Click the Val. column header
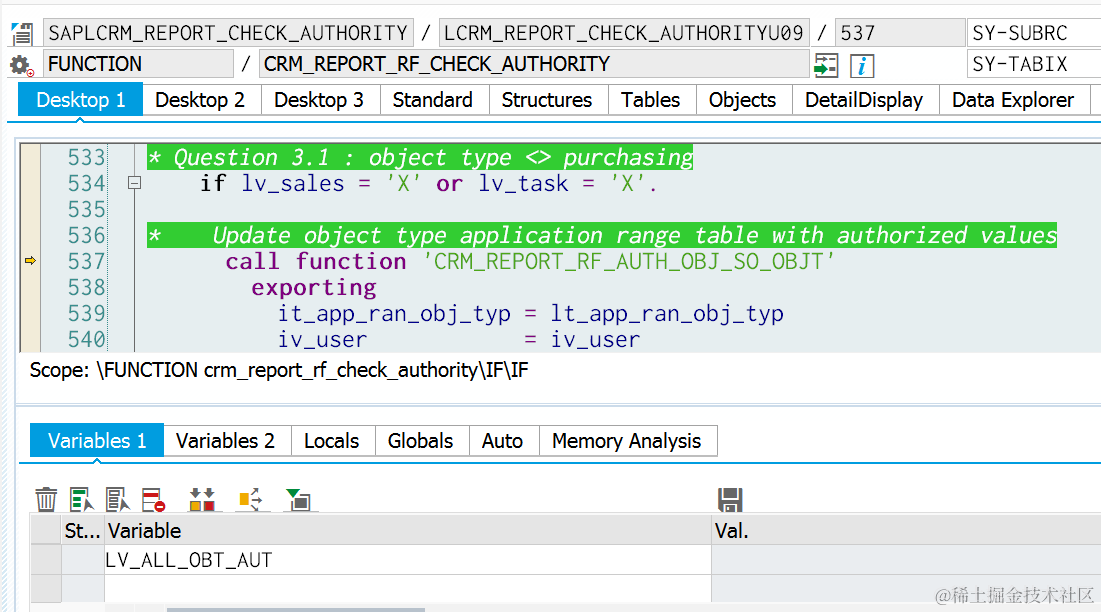This screenshot has width=1101, height=612. pos(906,531)
